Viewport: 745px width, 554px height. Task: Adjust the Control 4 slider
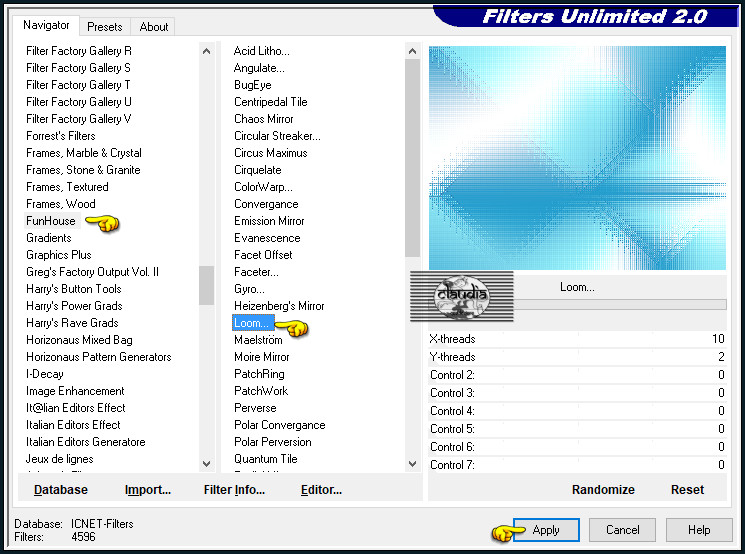(x=577, y=411)
